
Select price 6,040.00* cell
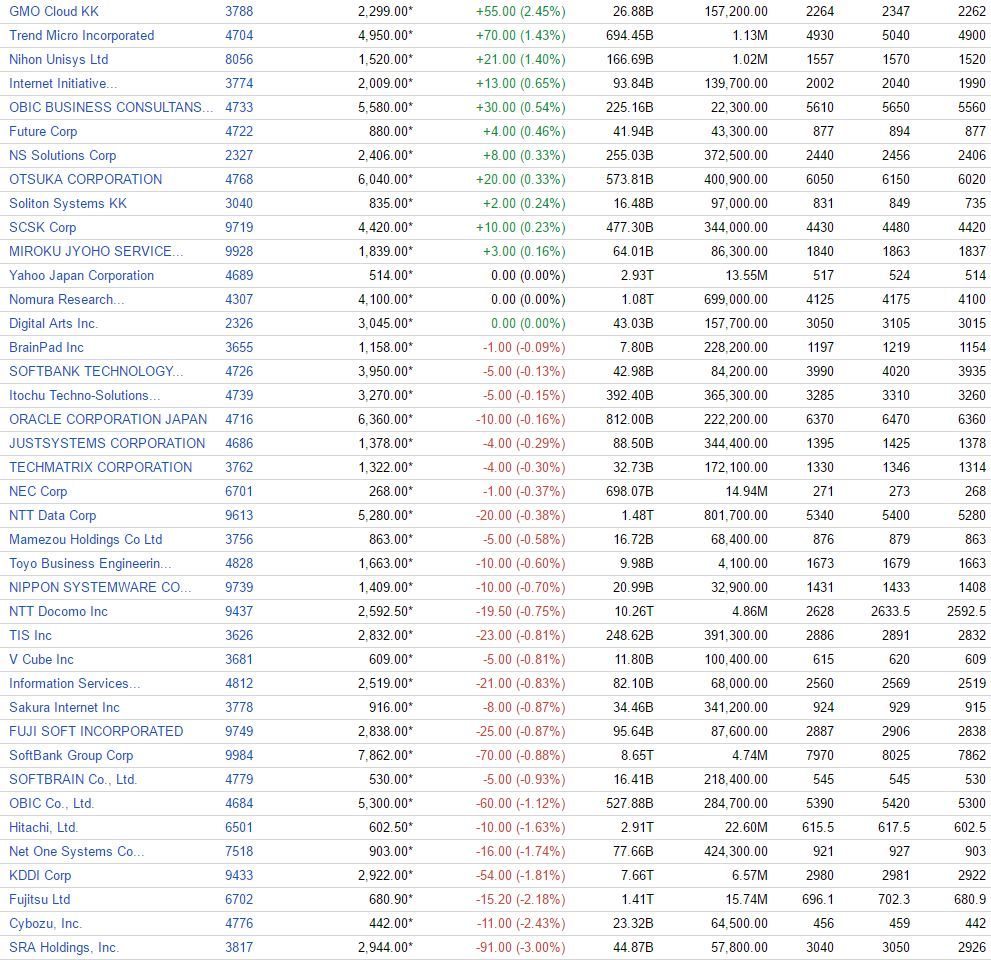tap(386, 179)
